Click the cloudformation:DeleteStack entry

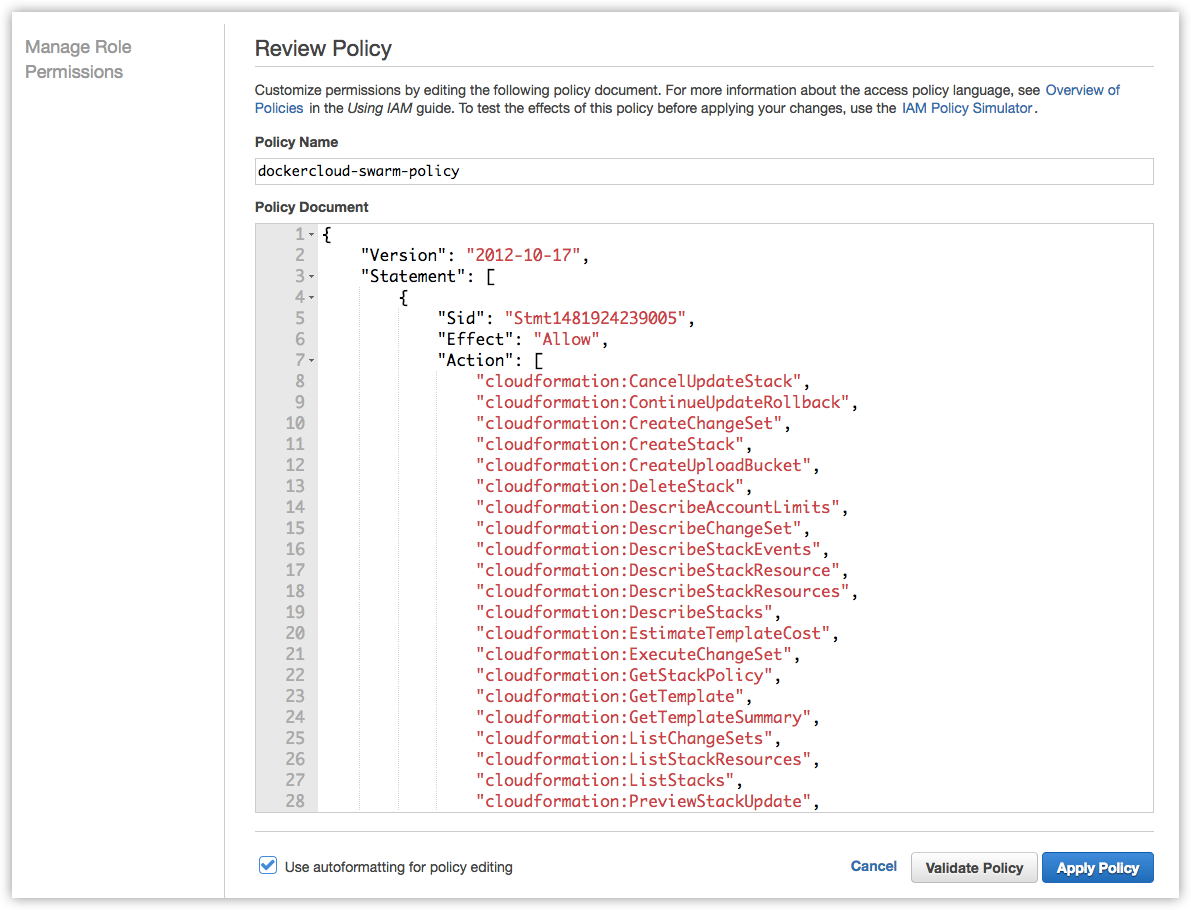611,486
